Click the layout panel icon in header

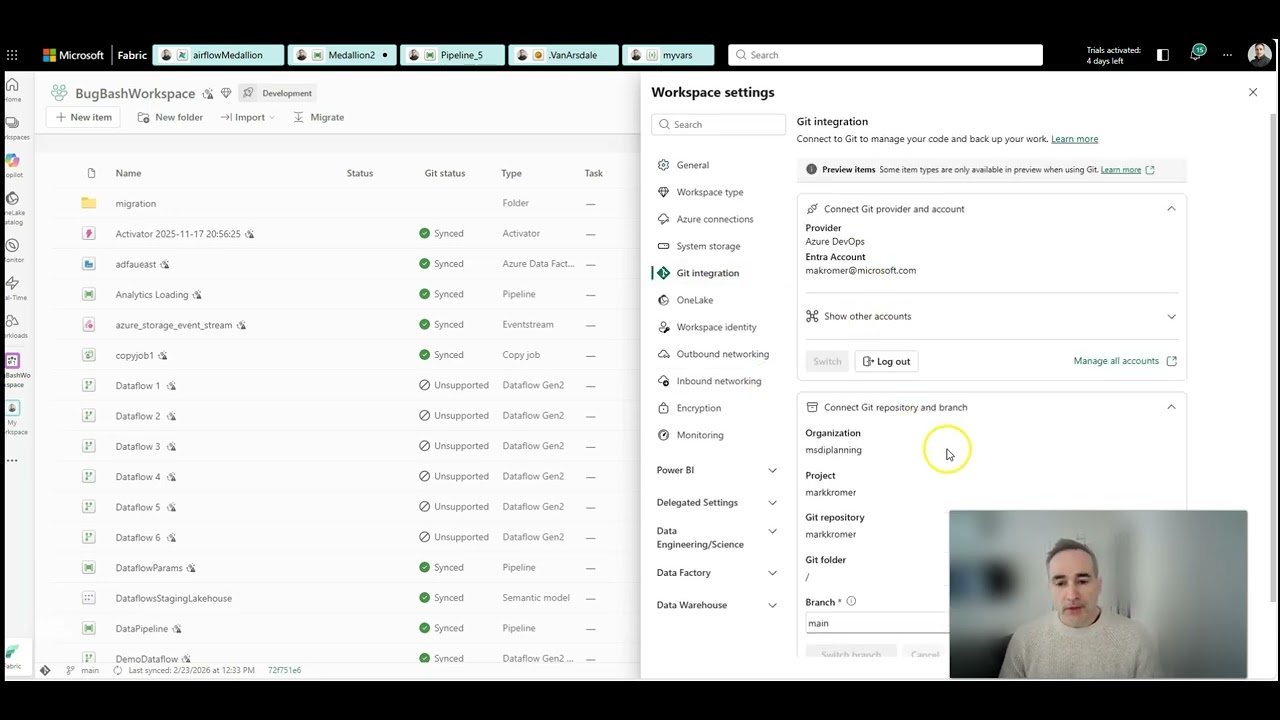pyautogui.click(x=1162, y=55)
